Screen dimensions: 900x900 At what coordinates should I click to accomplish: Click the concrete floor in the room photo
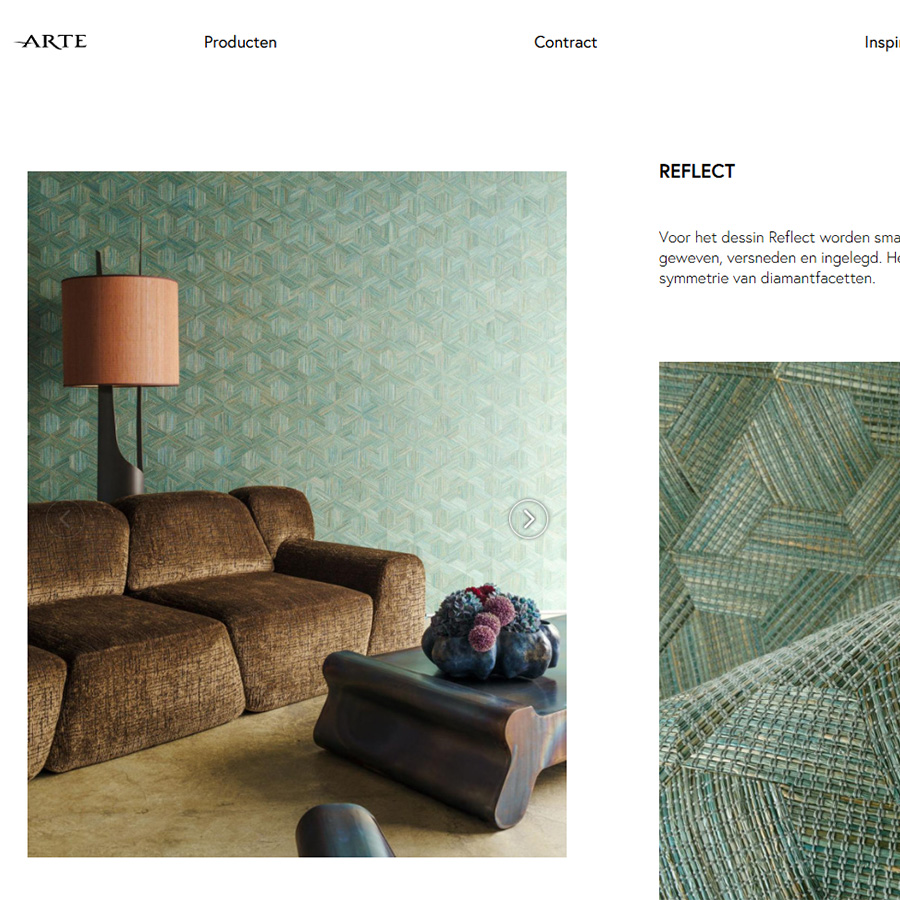[x=172, y=815]
